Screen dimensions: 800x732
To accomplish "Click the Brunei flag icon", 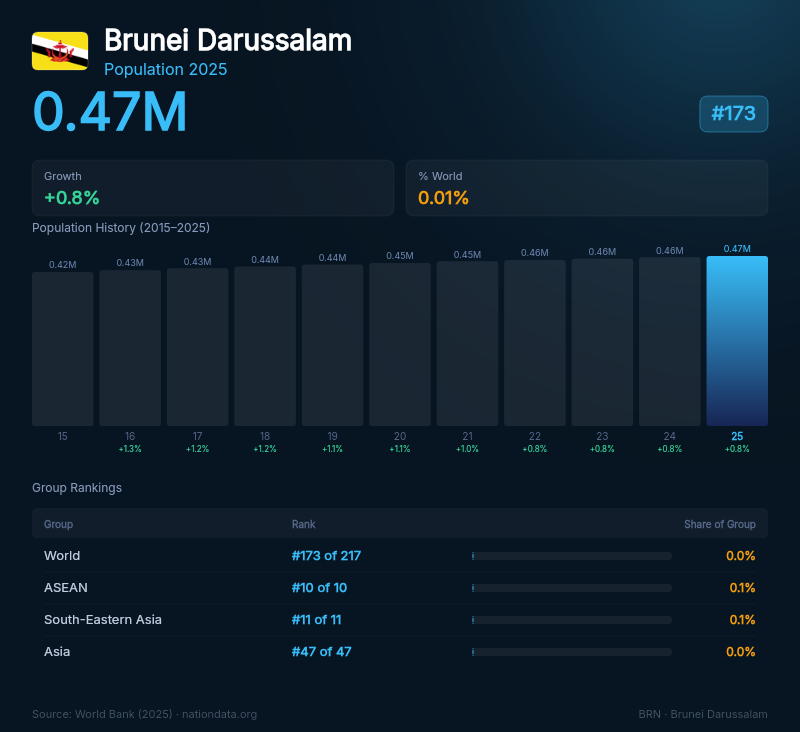I will 60,51.
